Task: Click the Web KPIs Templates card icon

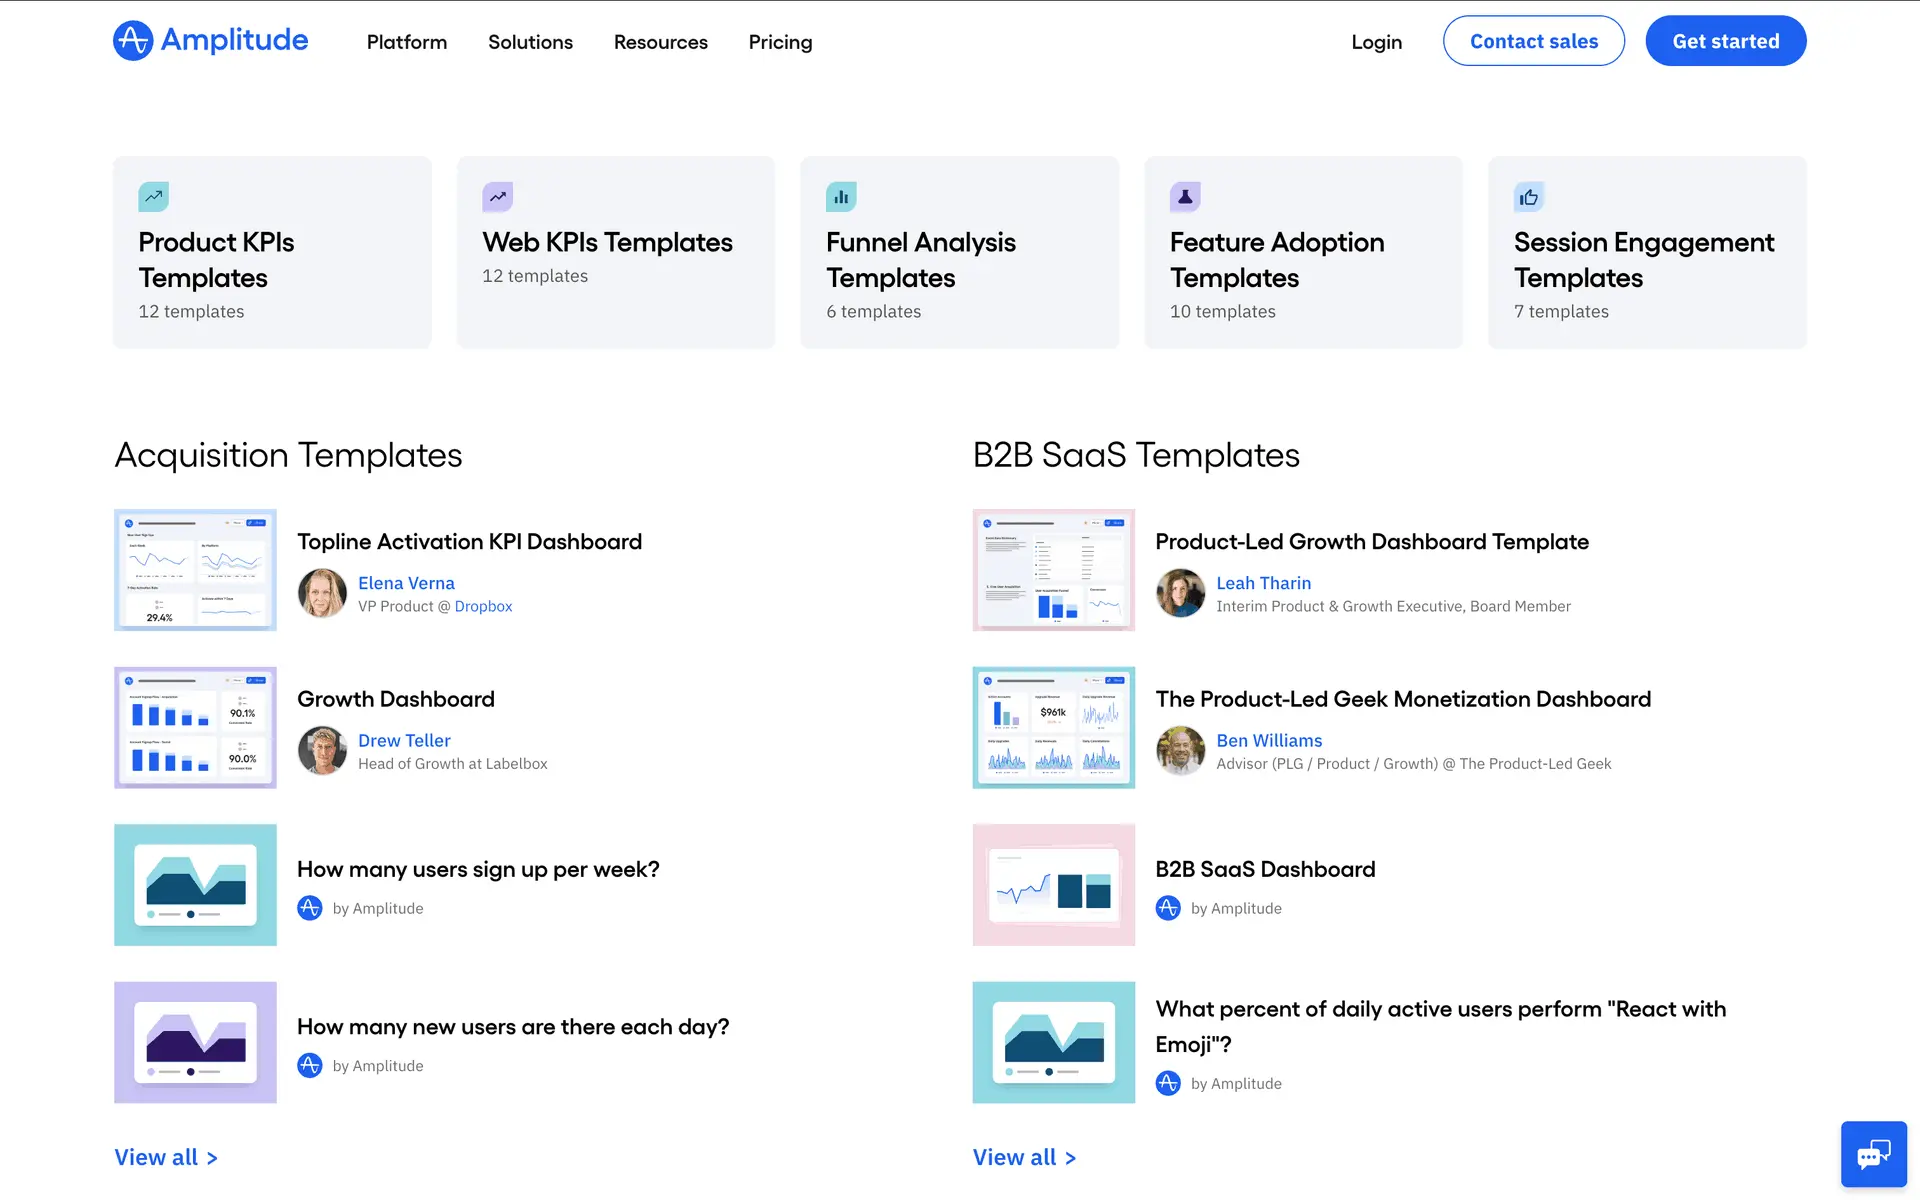Action: [497, 197]
